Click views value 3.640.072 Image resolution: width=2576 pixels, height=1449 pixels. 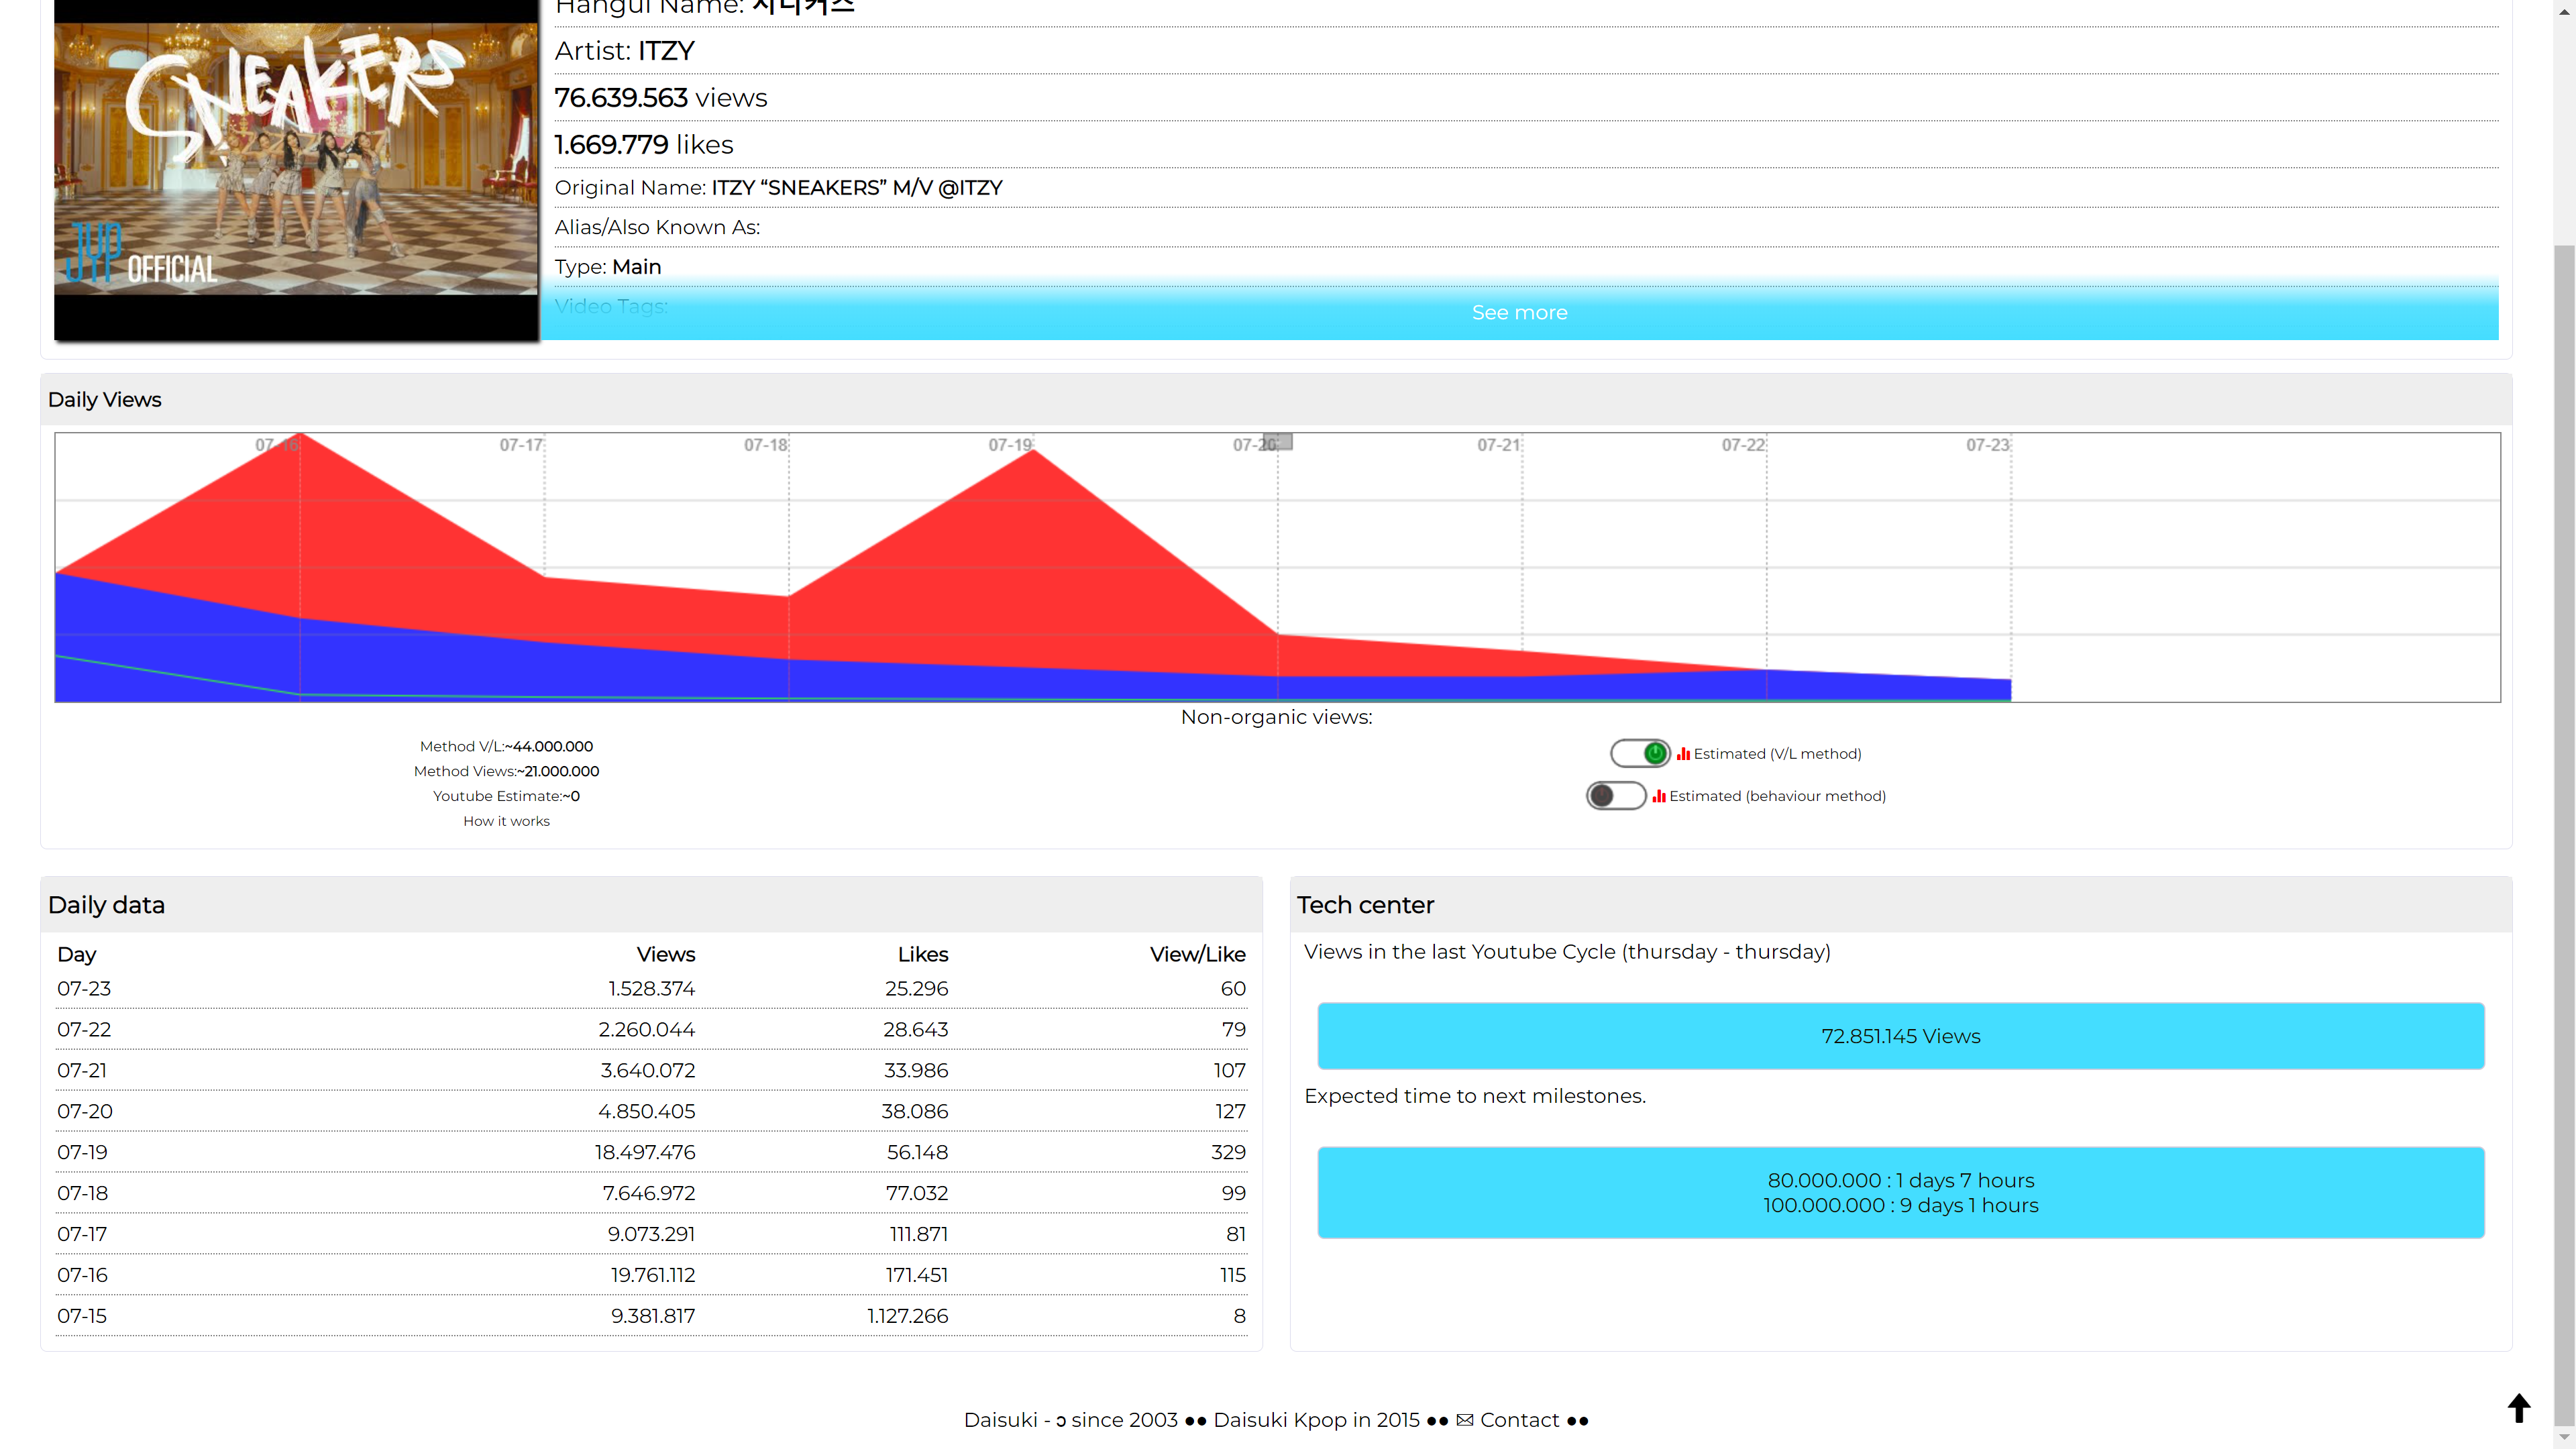[647, 1071]
